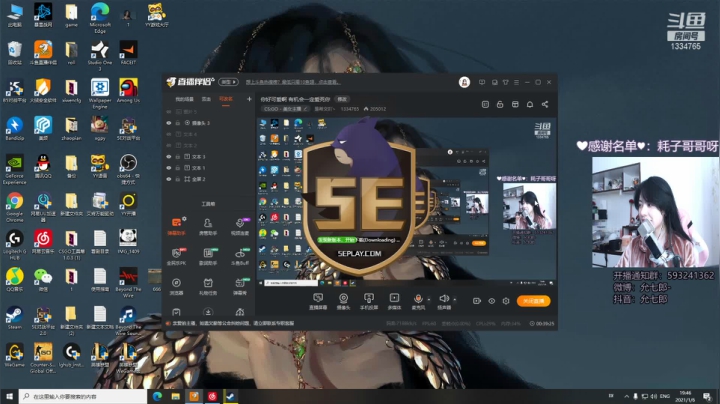The width and height of the screenshot is (720, 404).
Task: Expand the speaker options arrow
Action: point(455,300)
